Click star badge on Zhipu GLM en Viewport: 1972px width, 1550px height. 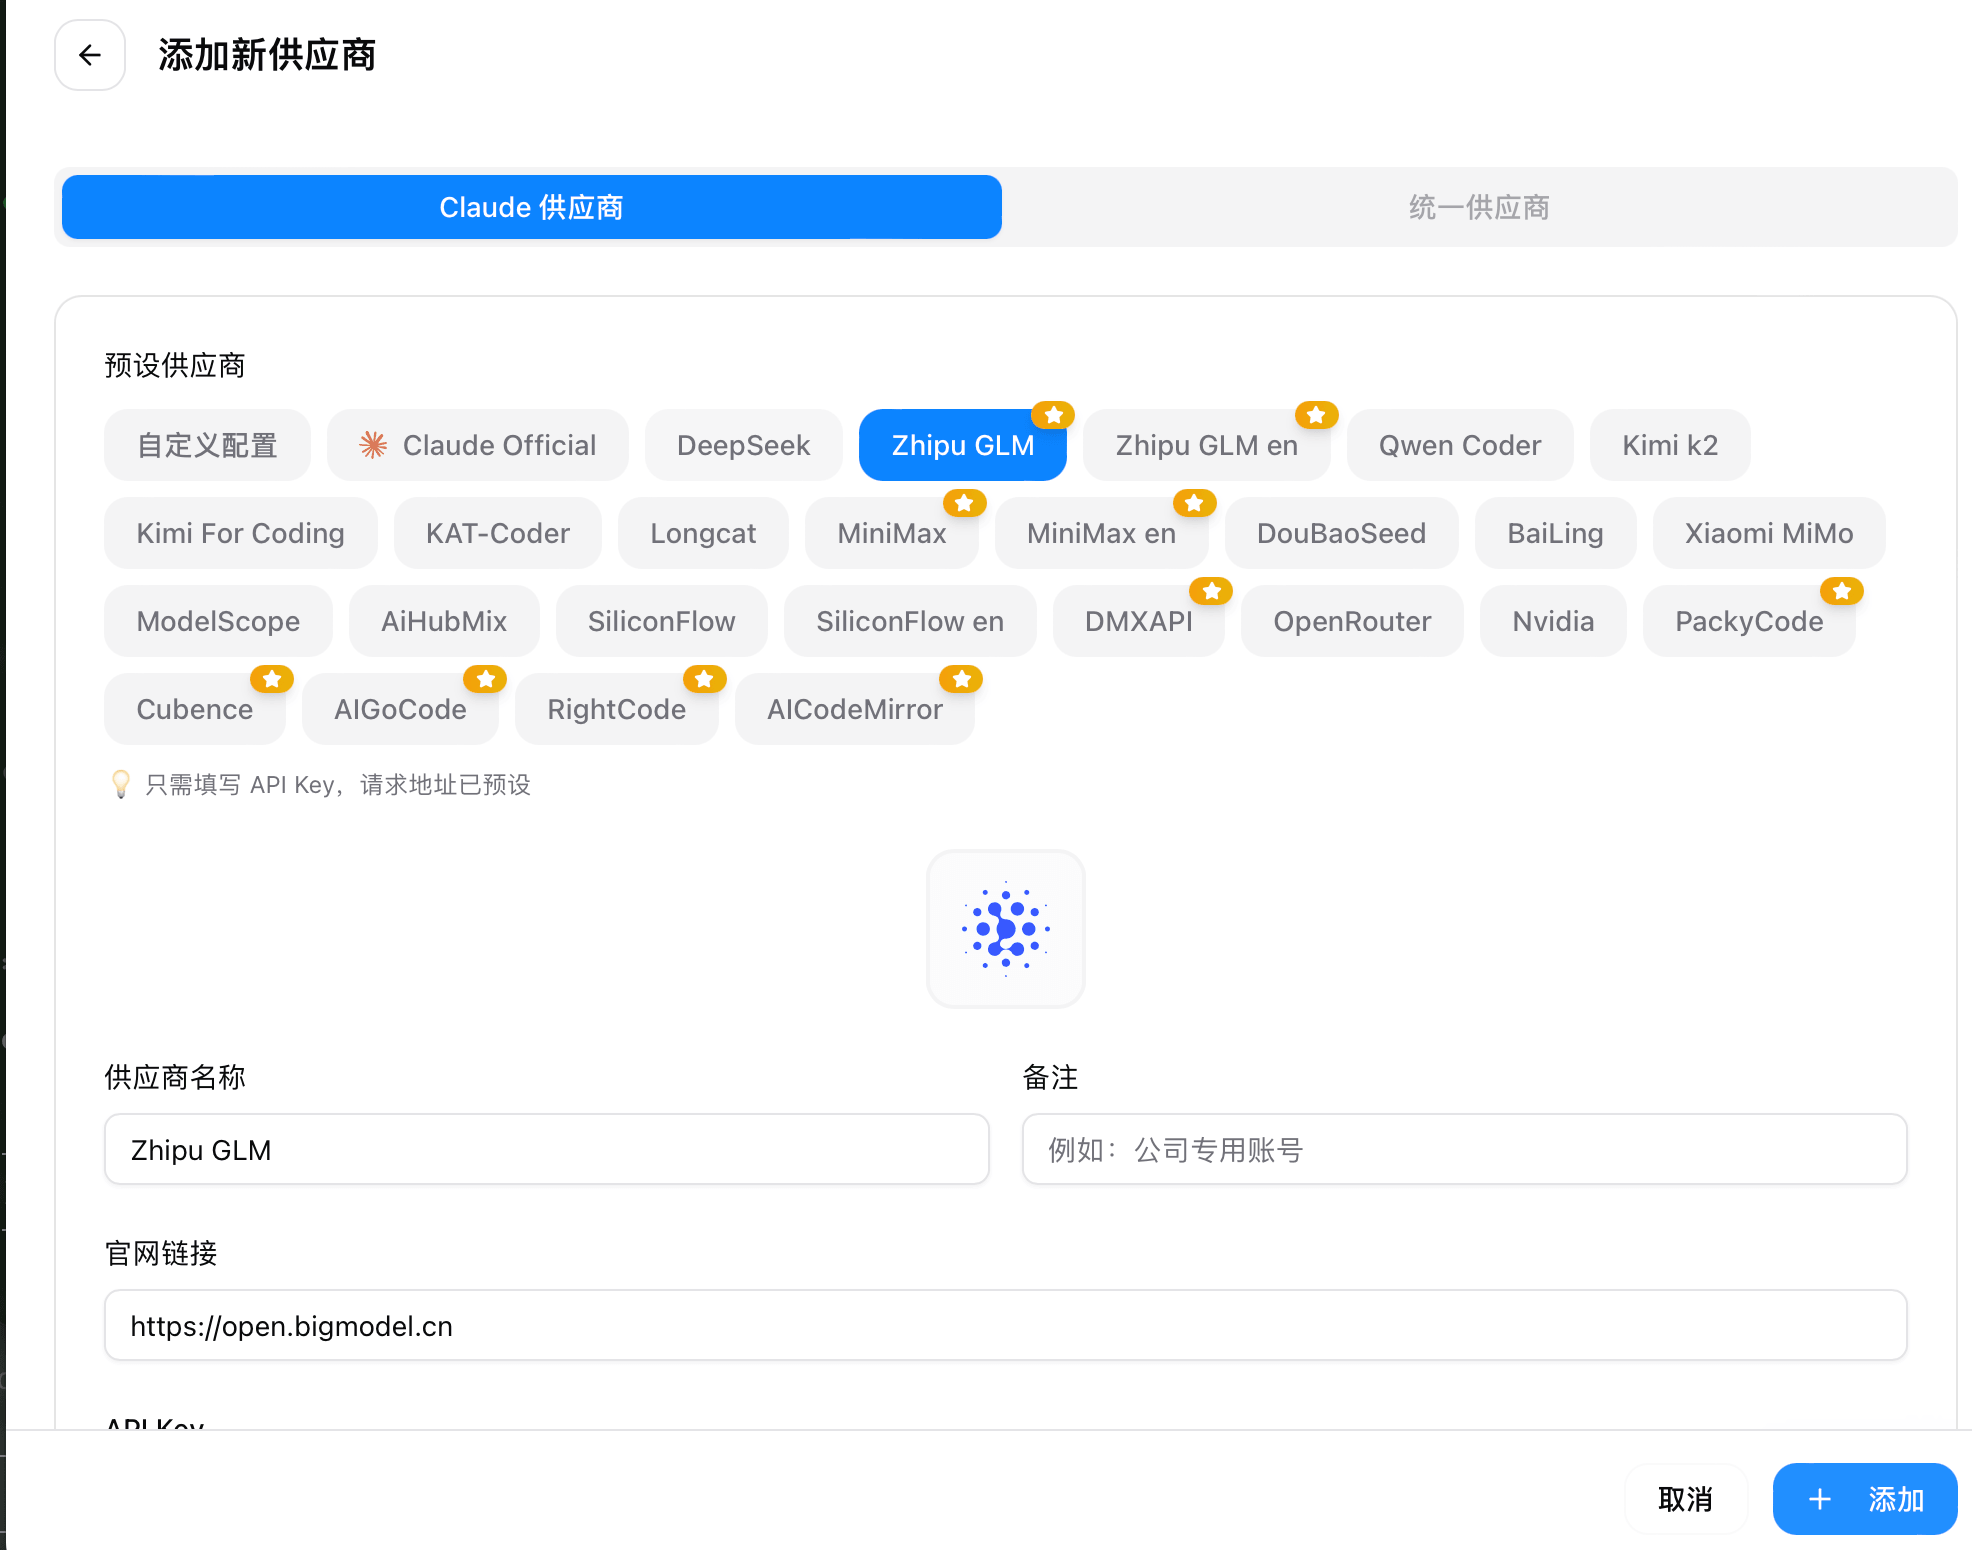click(x=1316, y=414)
